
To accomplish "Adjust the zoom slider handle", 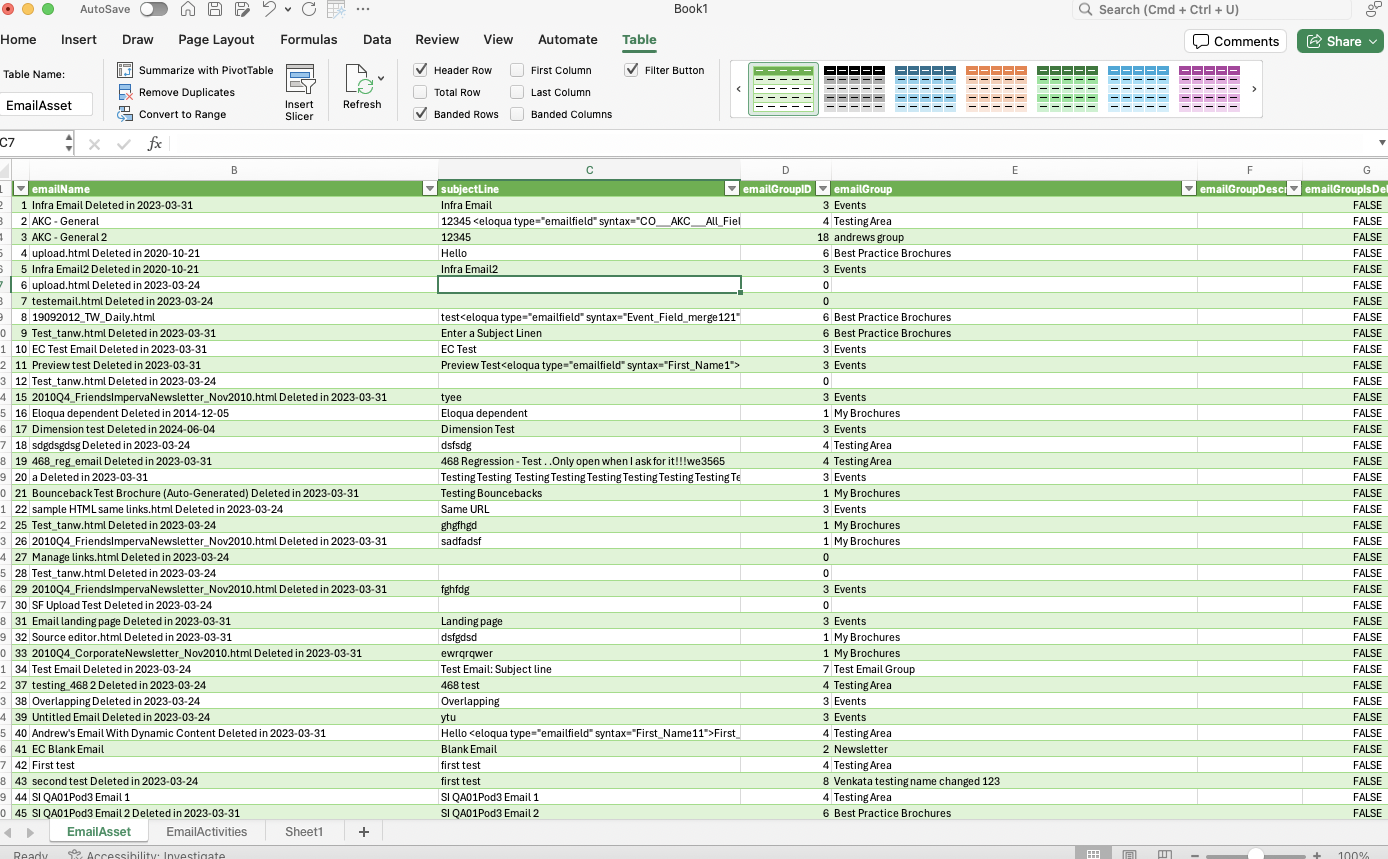I will [1256, 856].
